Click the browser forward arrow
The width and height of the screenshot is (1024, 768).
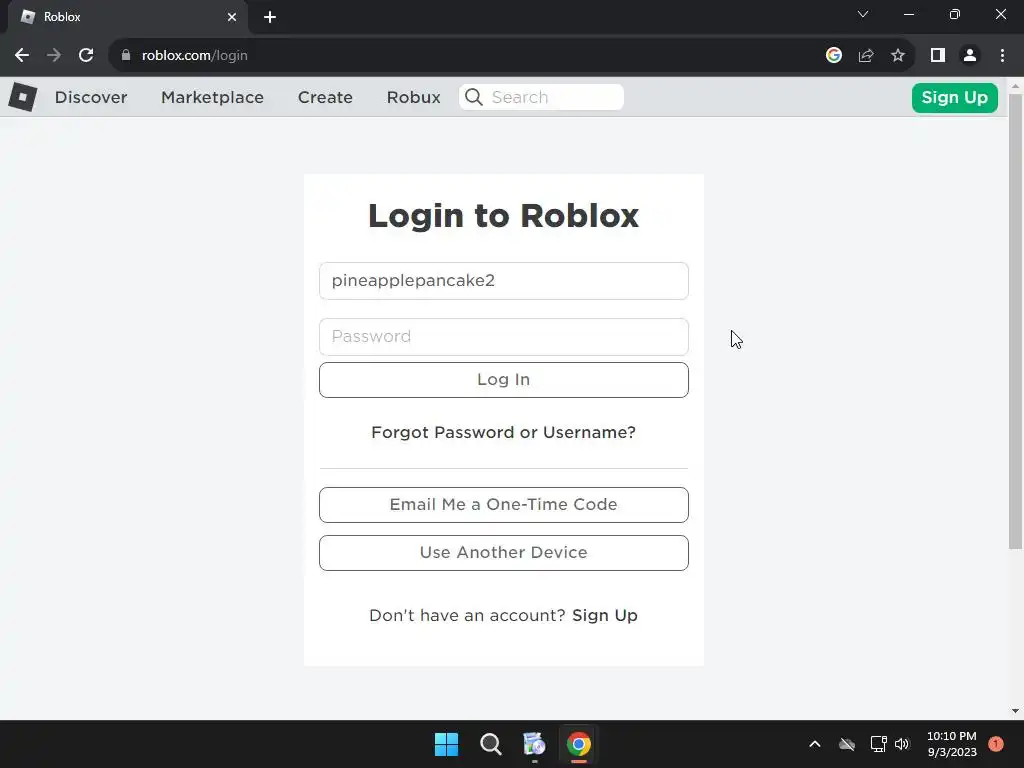(x=54, y=56)
